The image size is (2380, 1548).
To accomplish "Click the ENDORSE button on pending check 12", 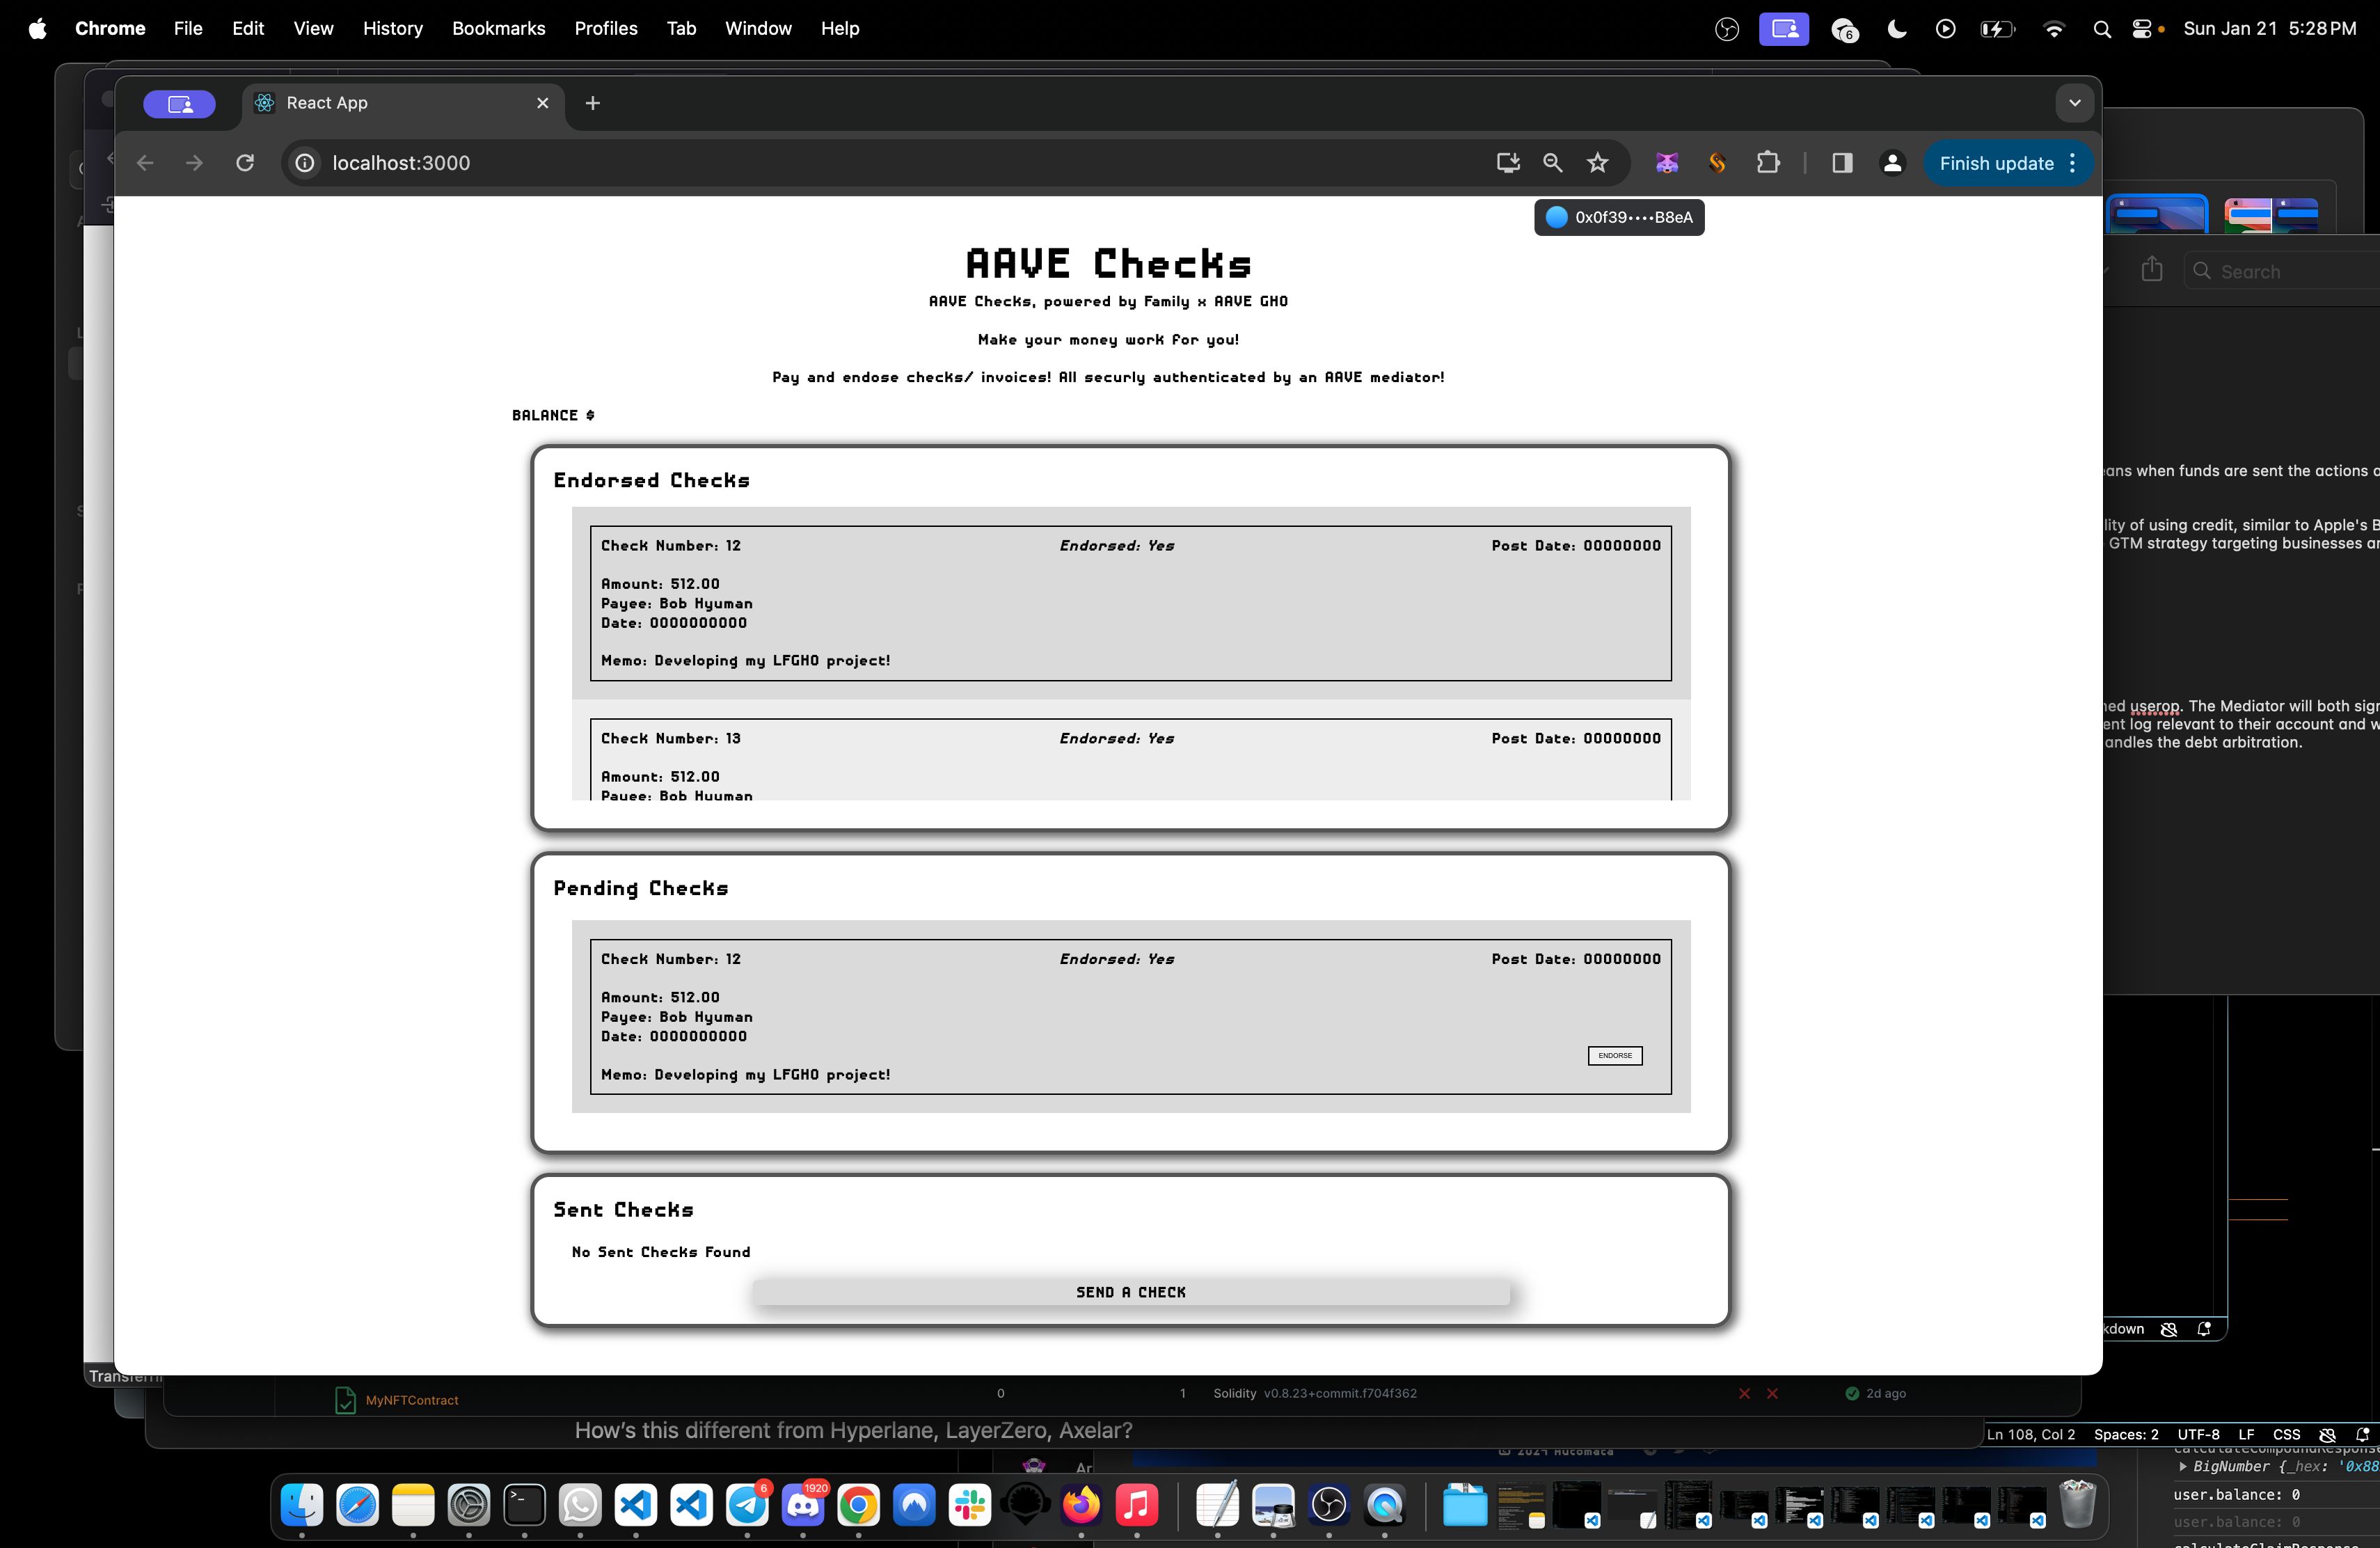I will [x=1614, y=1055].
